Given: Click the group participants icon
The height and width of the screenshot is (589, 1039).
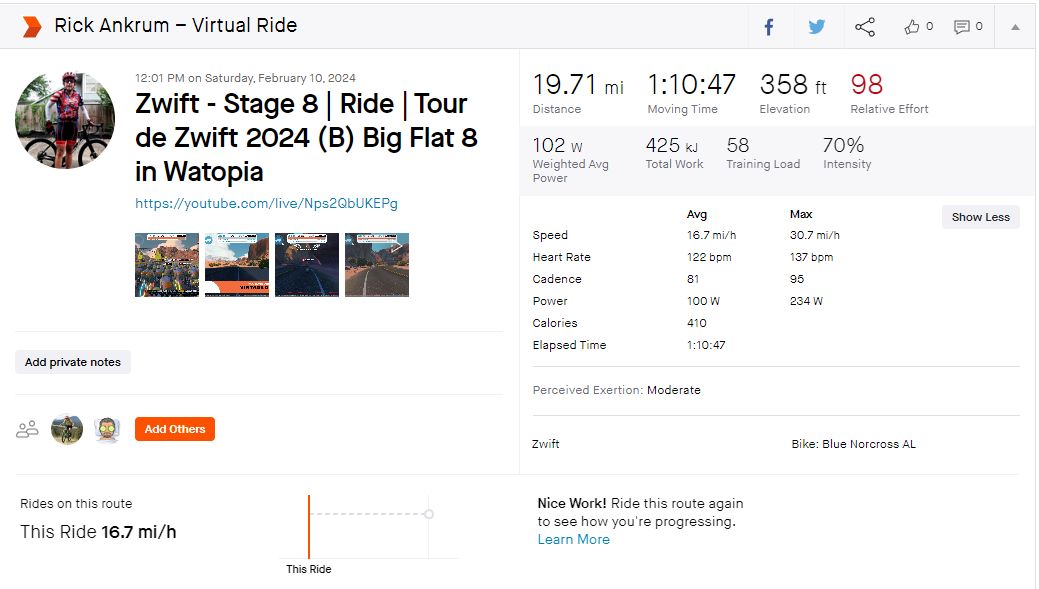Looking at the screenshot, I should pyautogui.click(x=27, y=429).
